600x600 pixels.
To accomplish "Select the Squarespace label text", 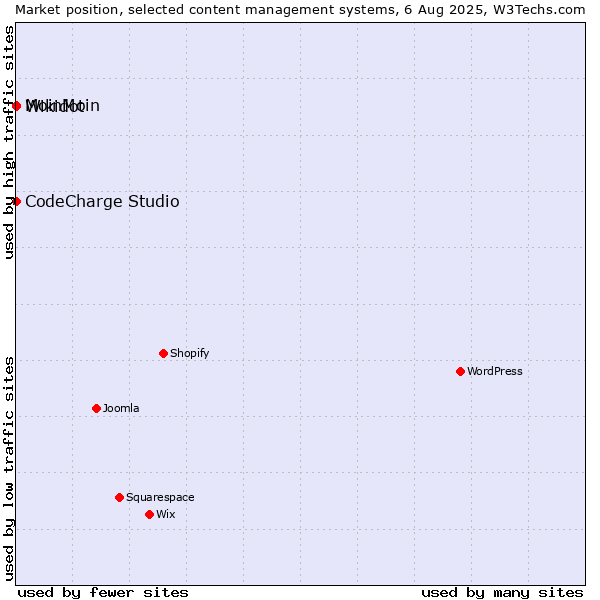I will coord(160,497).
